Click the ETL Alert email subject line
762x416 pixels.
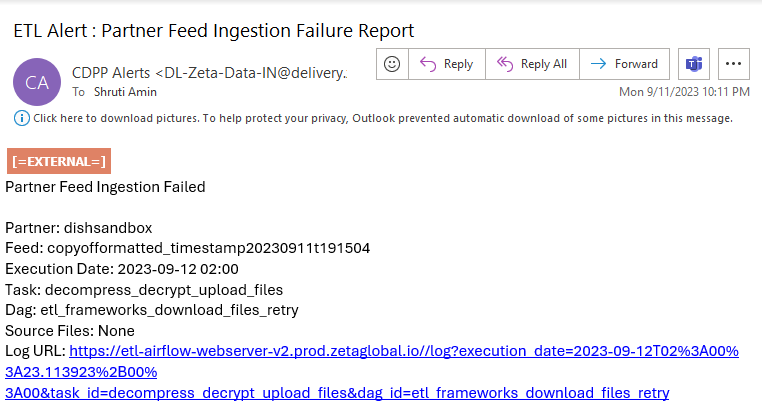click(x=213, y=30)
